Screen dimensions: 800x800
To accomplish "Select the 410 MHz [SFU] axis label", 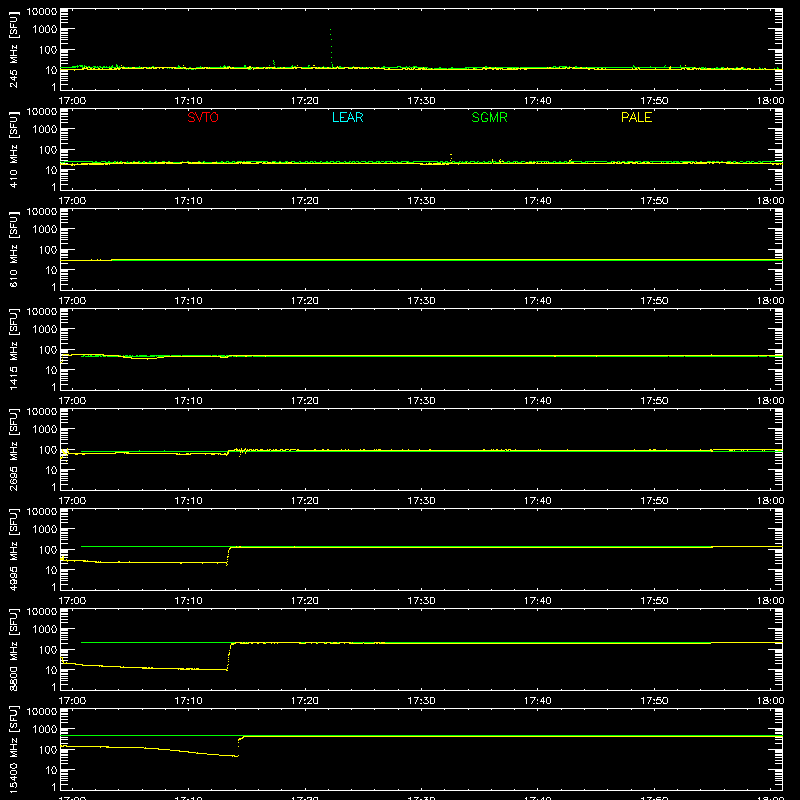I will pyautogui.click(x=14, y=149).
